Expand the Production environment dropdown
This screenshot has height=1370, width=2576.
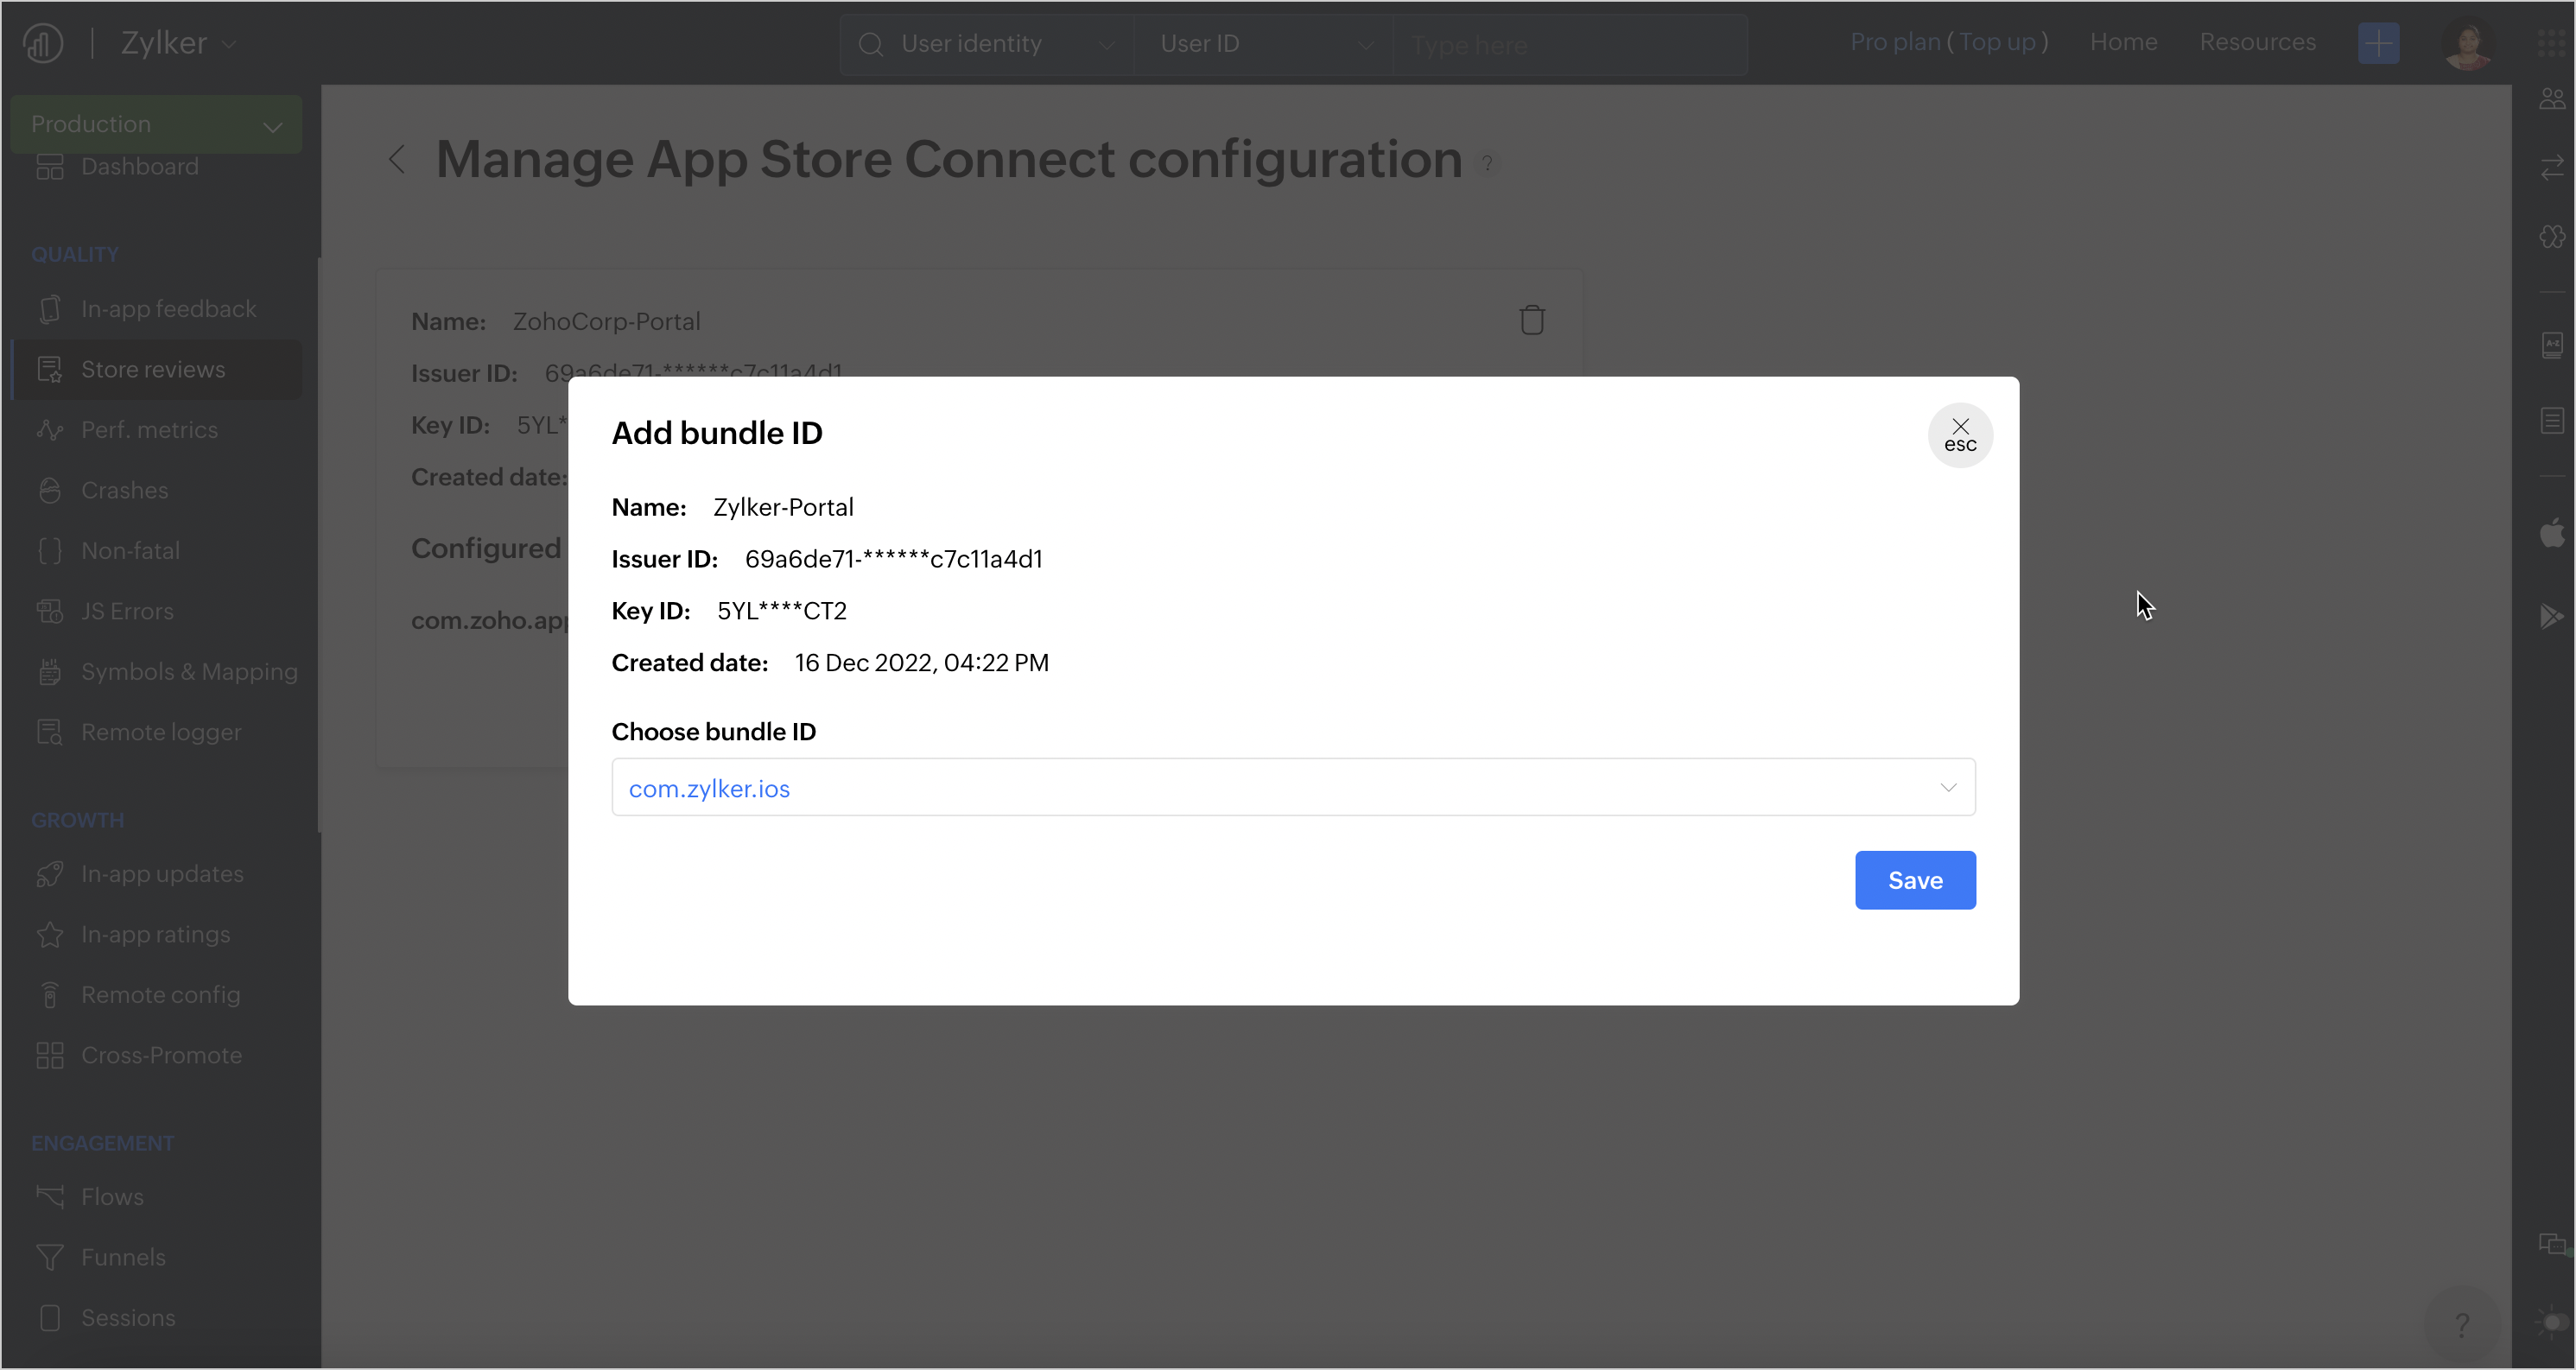(x=156, y=124)
